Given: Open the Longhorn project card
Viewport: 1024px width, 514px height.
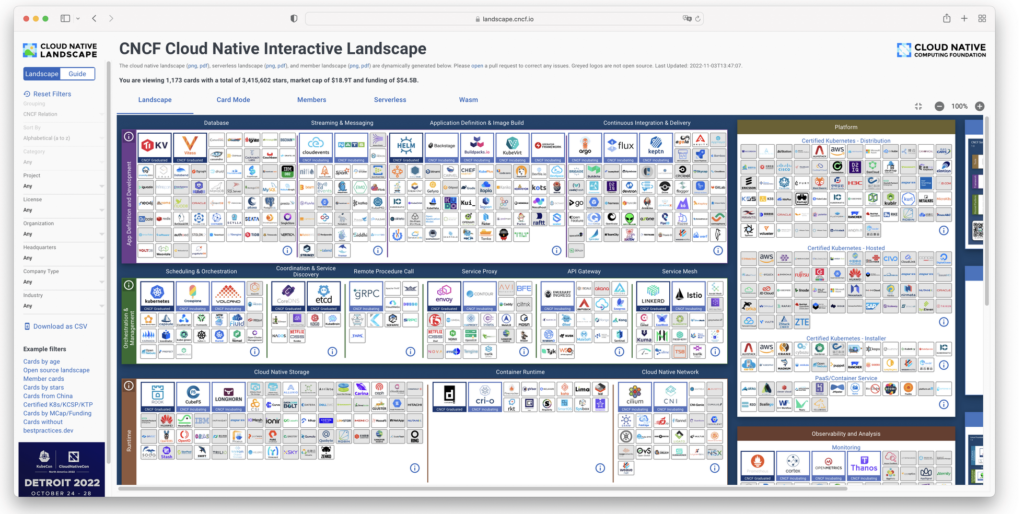Looking at the screenshot, I should coord(228,396).
